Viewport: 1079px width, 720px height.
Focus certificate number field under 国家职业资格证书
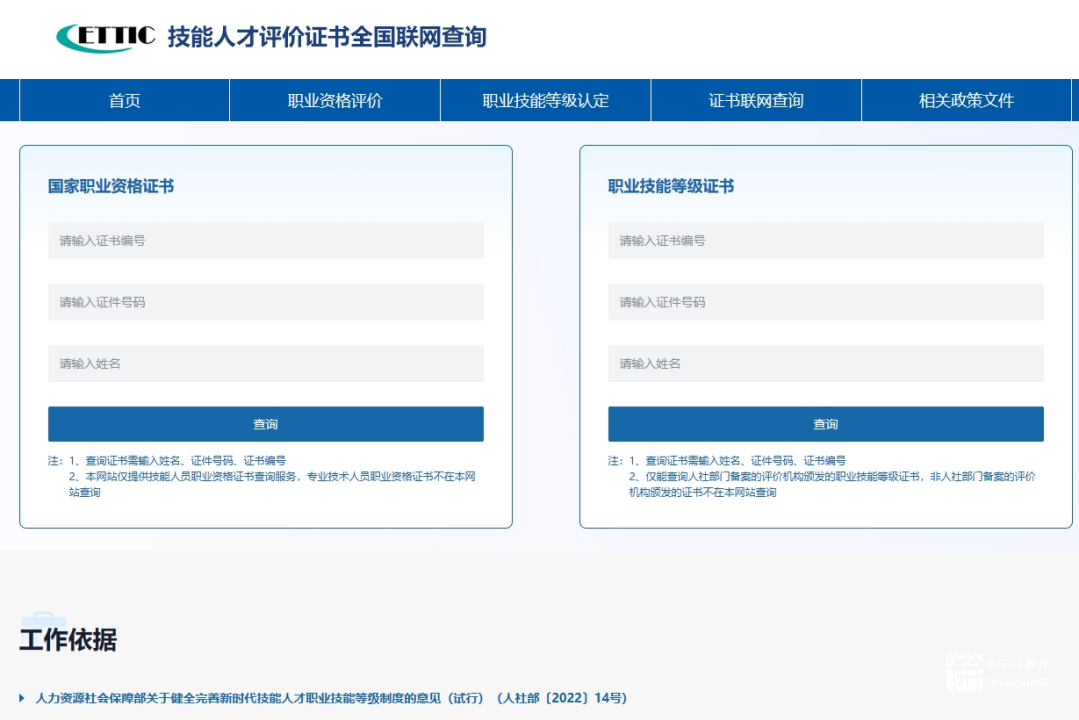[265, 241]
